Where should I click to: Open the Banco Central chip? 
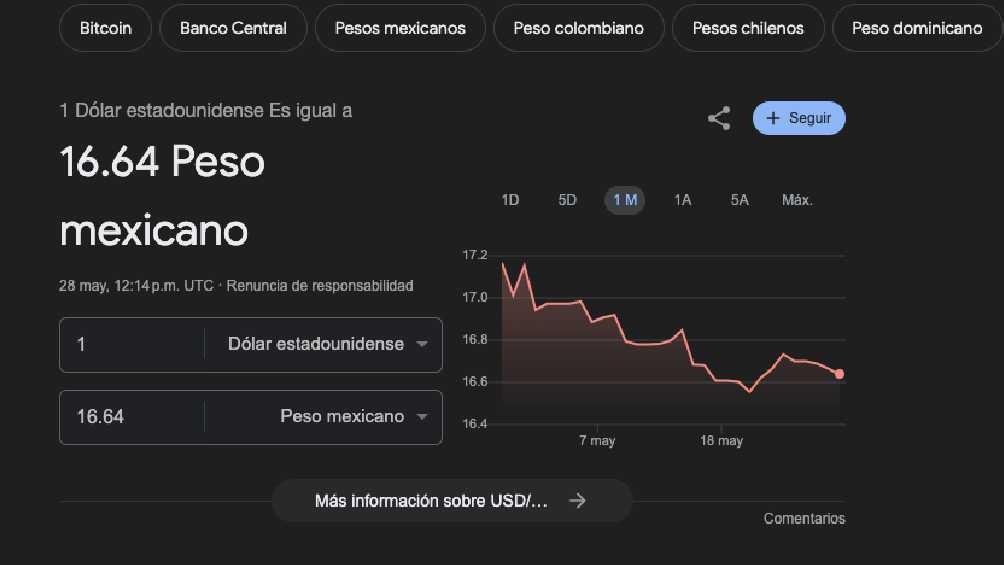[x=233, y=28]
